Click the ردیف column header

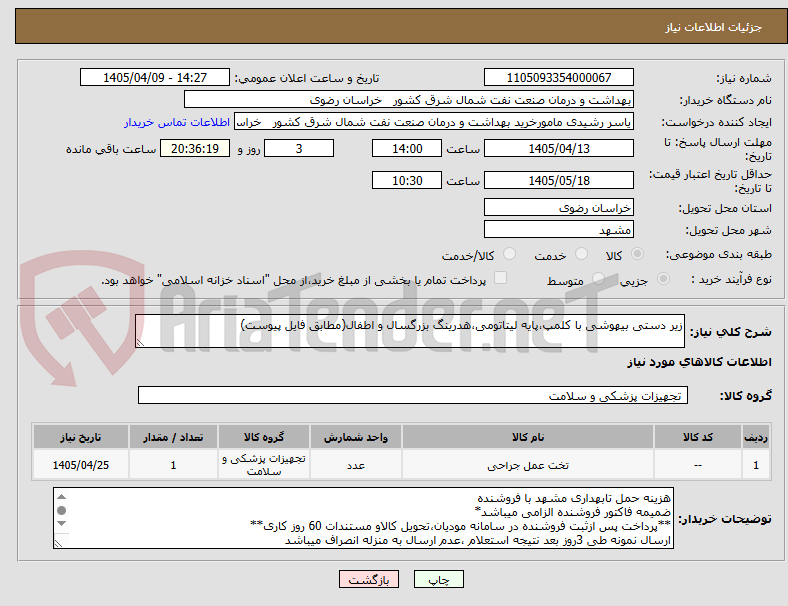tap(755, 437)
